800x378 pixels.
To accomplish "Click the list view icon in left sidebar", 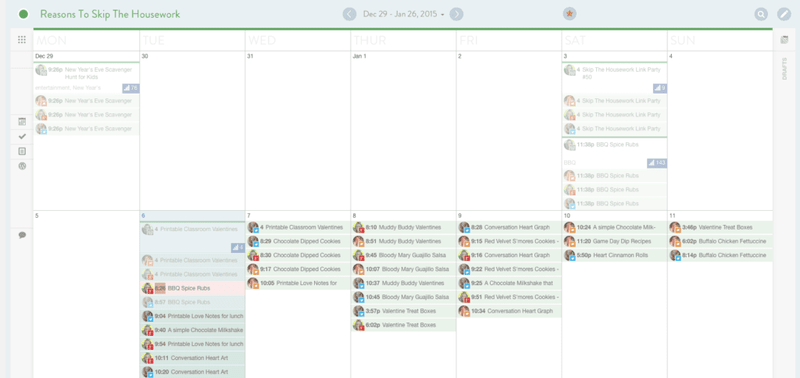I will pos(22,151).
